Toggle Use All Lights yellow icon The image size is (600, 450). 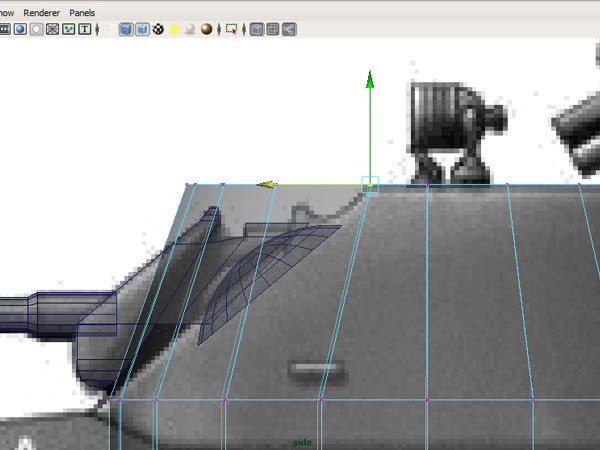click(174, 29)
